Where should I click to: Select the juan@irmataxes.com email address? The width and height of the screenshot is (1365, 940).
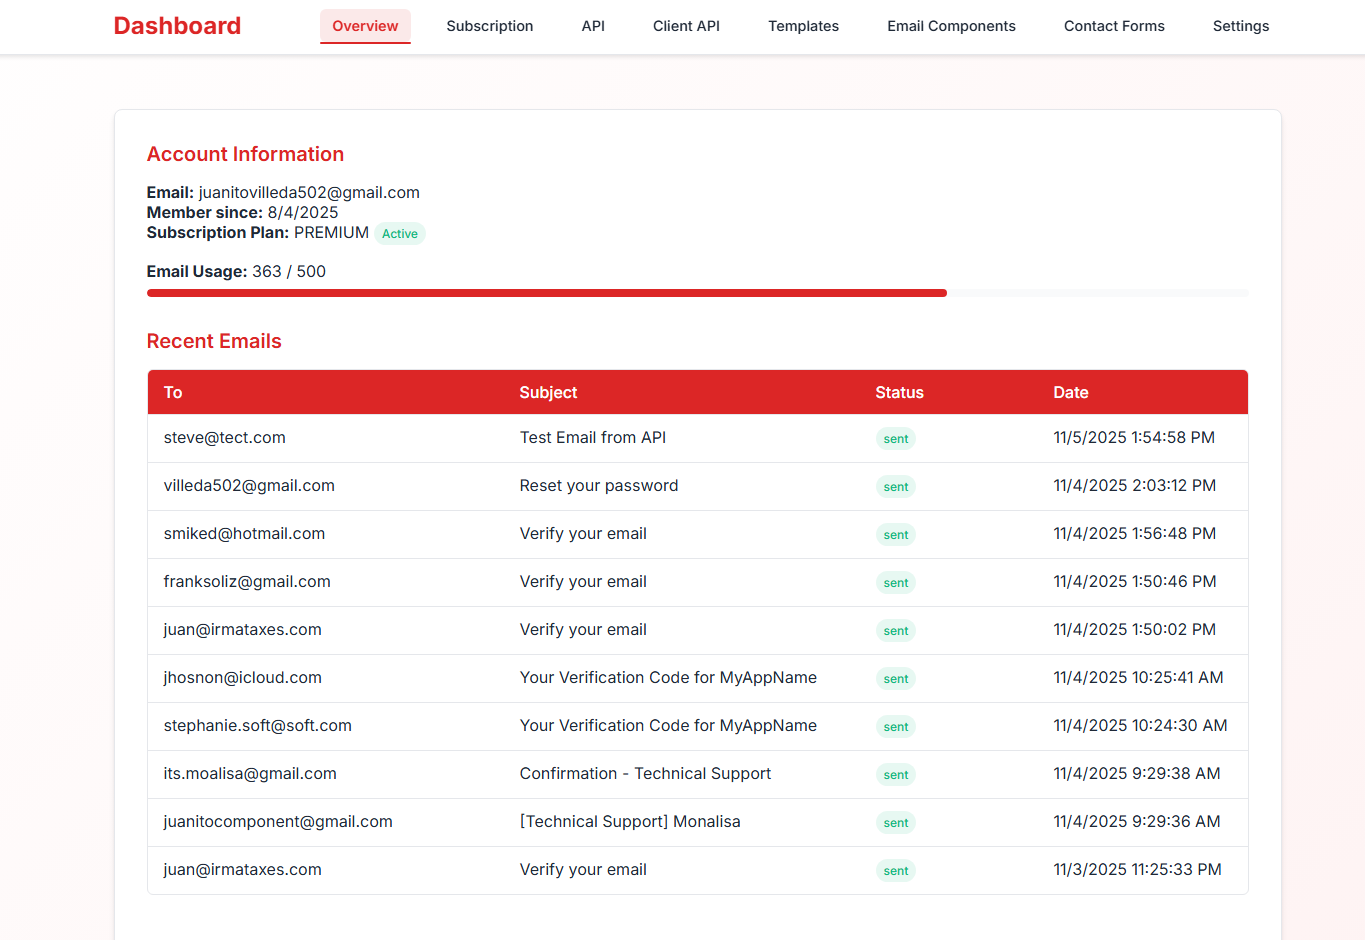(x=243, y=629)
